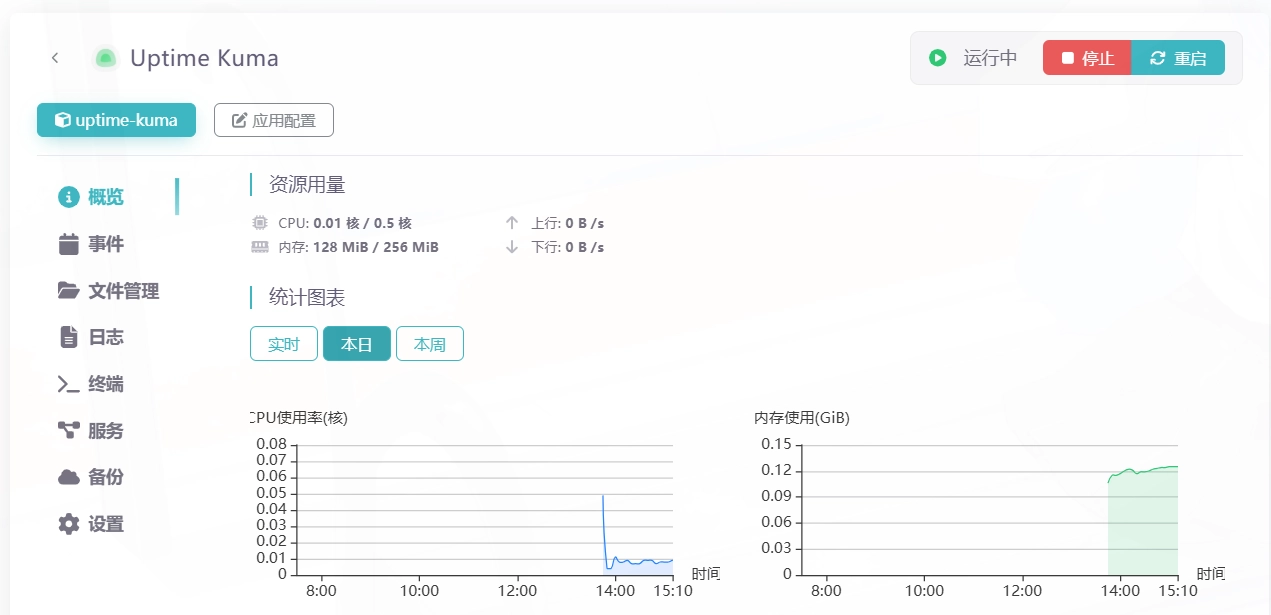Open the 终端 terminal section
Viewport: 1271px width, 615px height.
[106, 384]
